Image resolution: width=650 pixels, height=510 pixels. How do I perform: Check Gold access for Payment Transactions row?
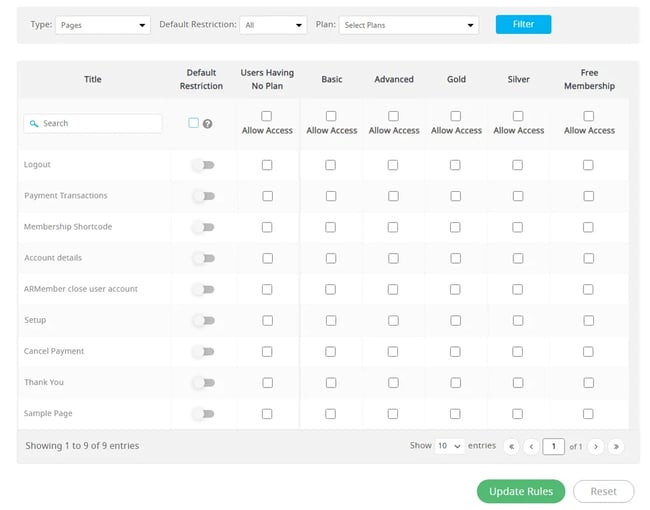[456, 196]
